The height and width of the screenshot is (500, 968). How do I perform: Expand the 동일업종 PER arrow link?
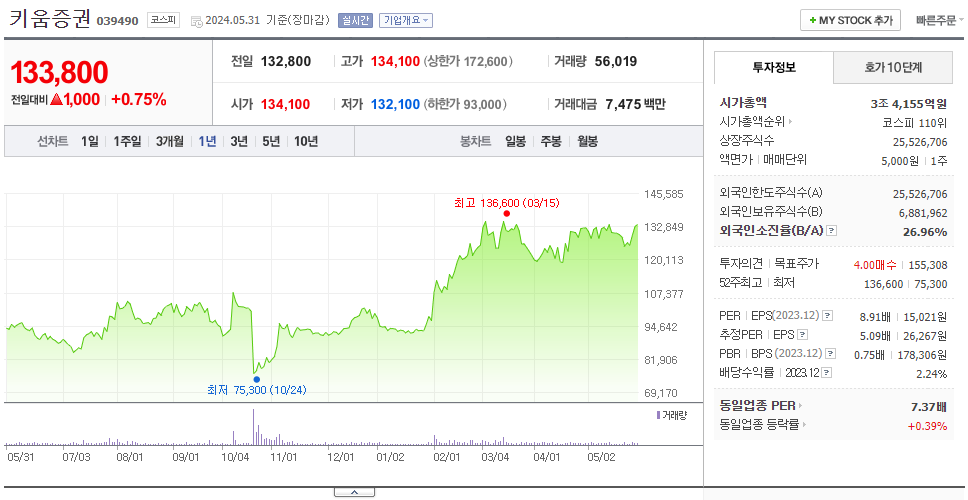(761, 406)
